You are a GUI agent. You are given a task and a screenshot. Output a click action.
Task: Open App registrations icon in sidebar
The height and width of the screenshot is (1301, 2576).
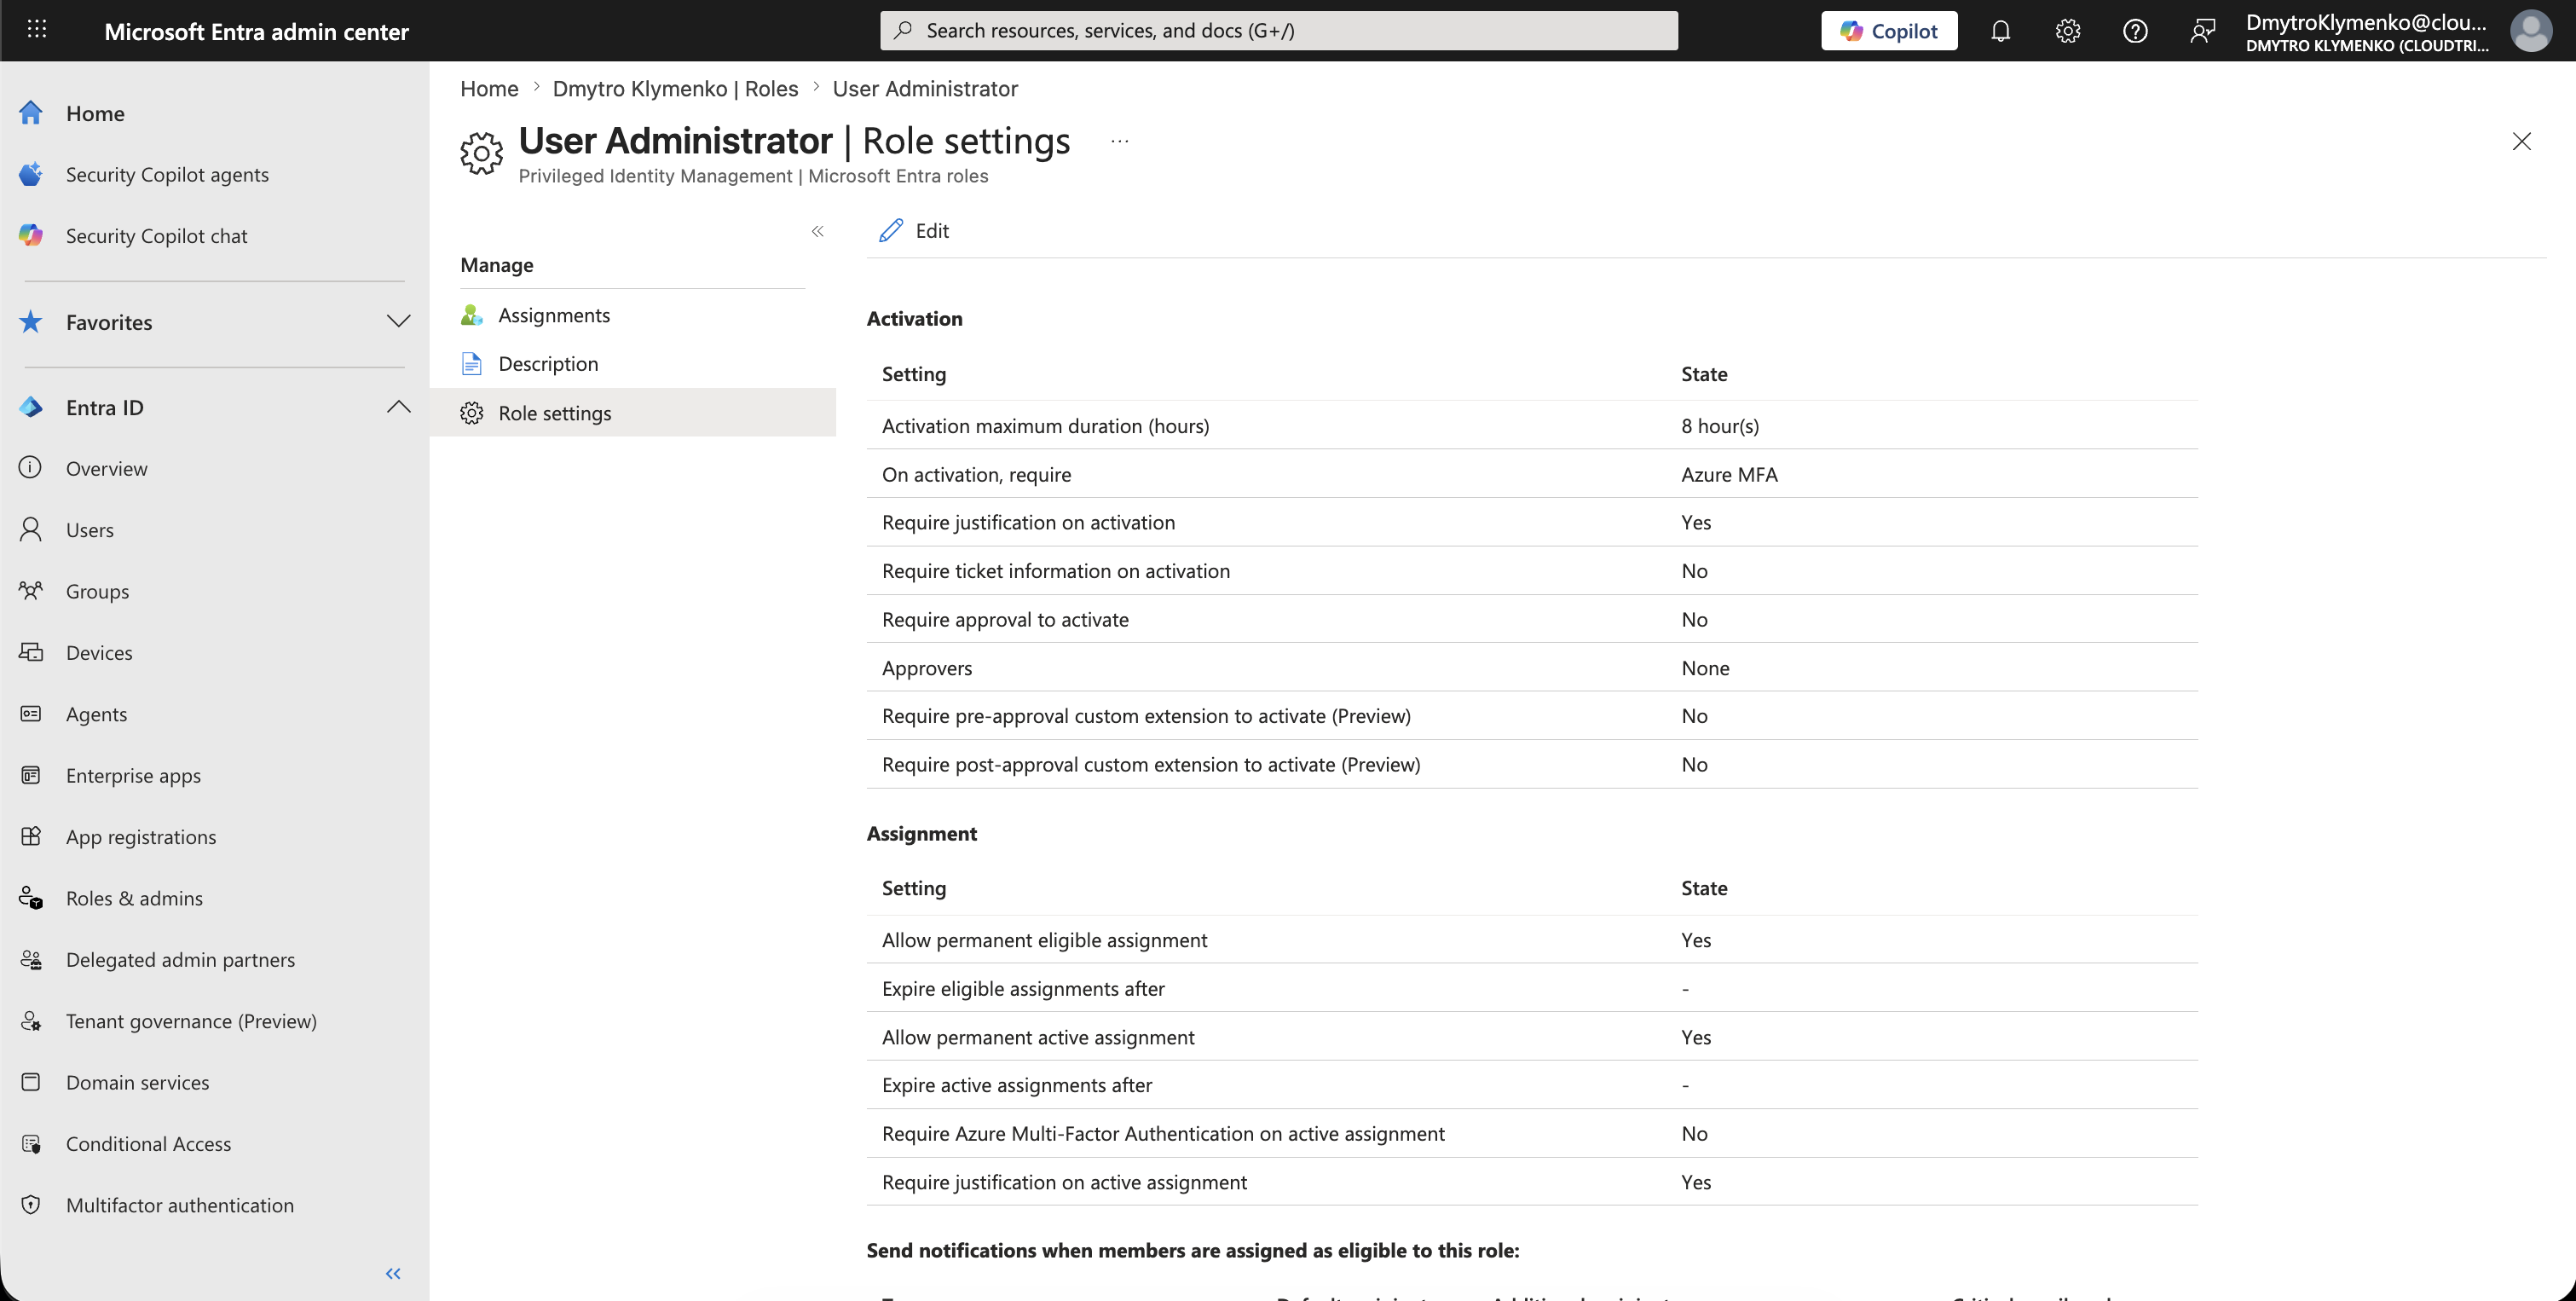[31, 836]
